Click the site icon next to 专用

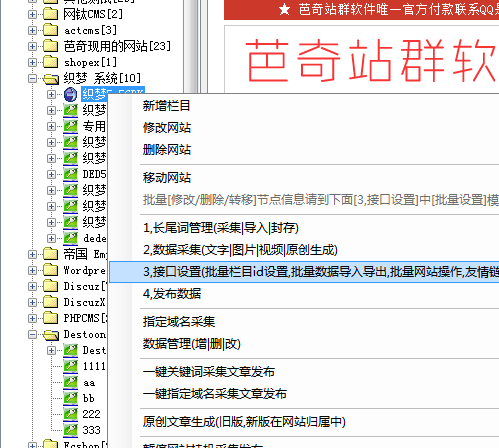click(x=70, y=126)
